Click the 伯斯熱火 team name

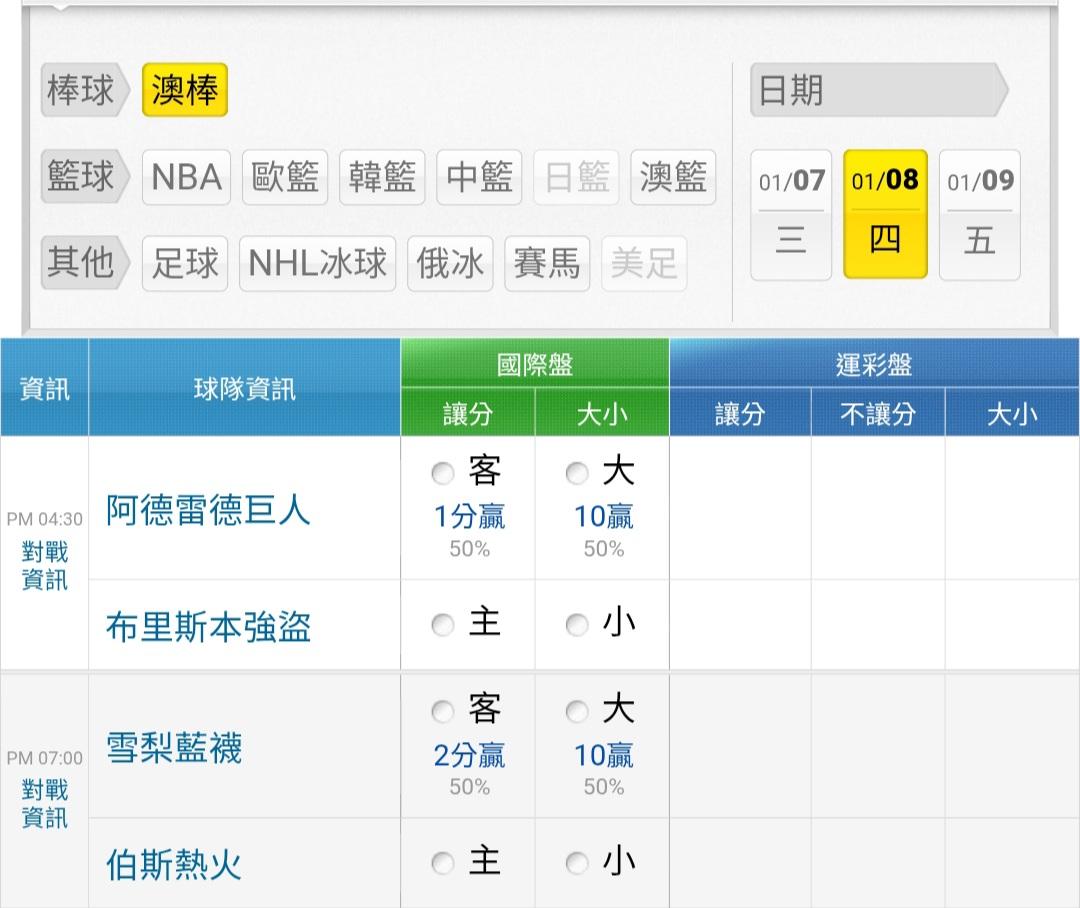(174, 864)
